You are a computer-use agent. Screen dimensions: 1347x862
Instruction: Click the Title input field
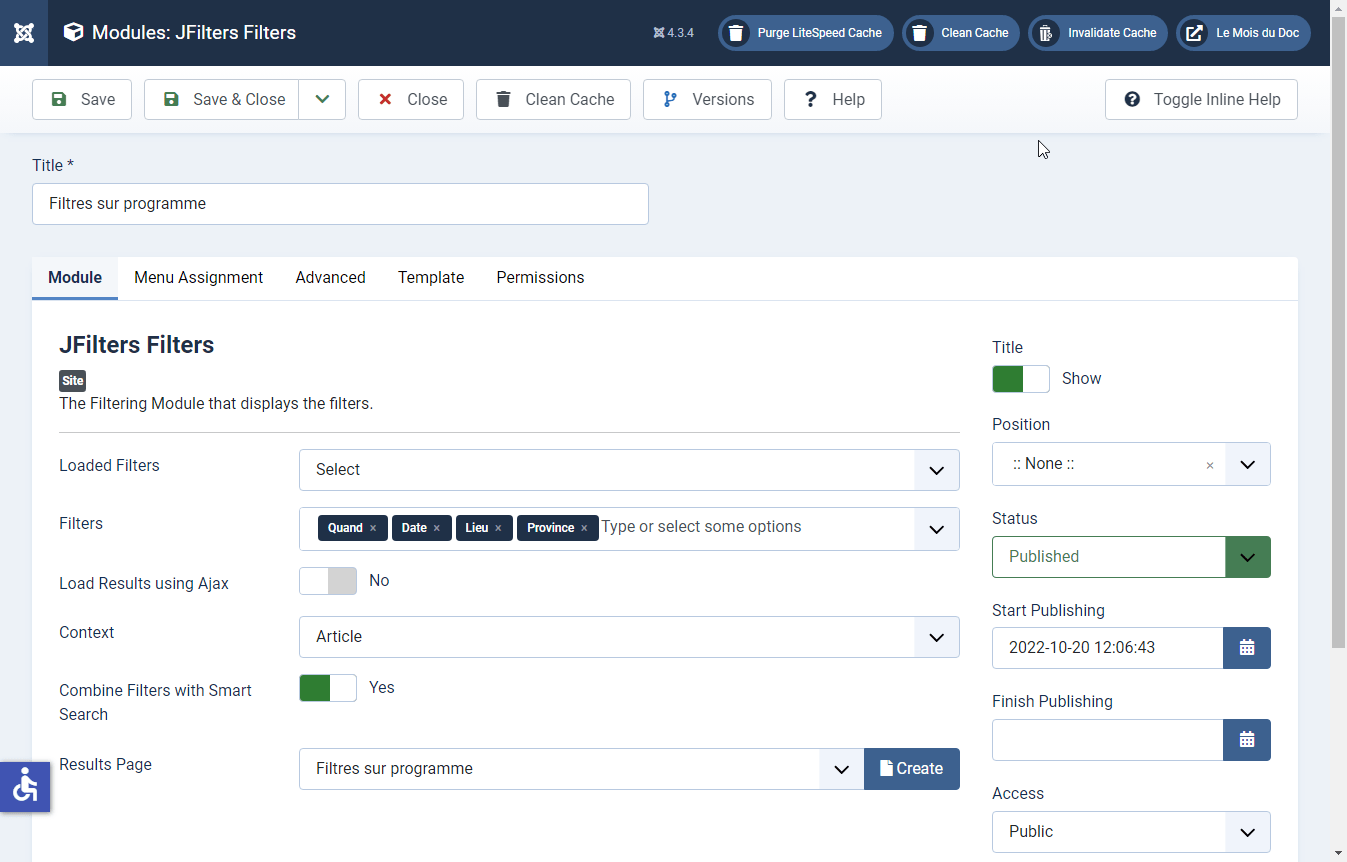(x=340, y=204)
